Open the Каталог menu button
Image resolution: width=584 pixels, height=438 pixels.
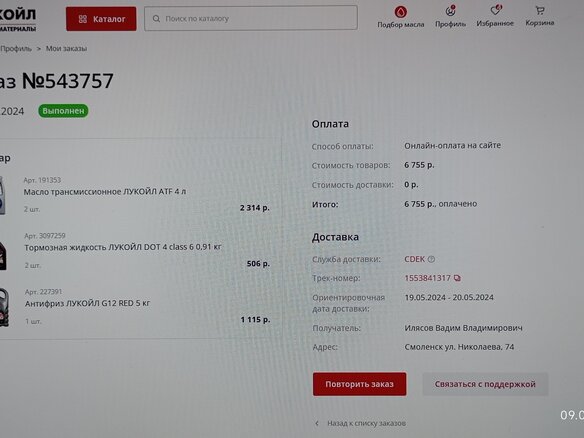pos(101,19)
